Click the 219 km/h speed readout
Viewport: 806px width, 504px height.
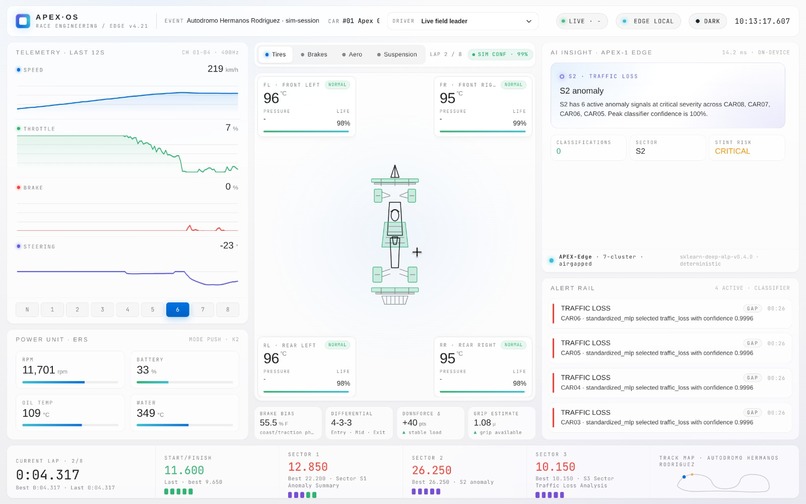[x=223, y=69]
